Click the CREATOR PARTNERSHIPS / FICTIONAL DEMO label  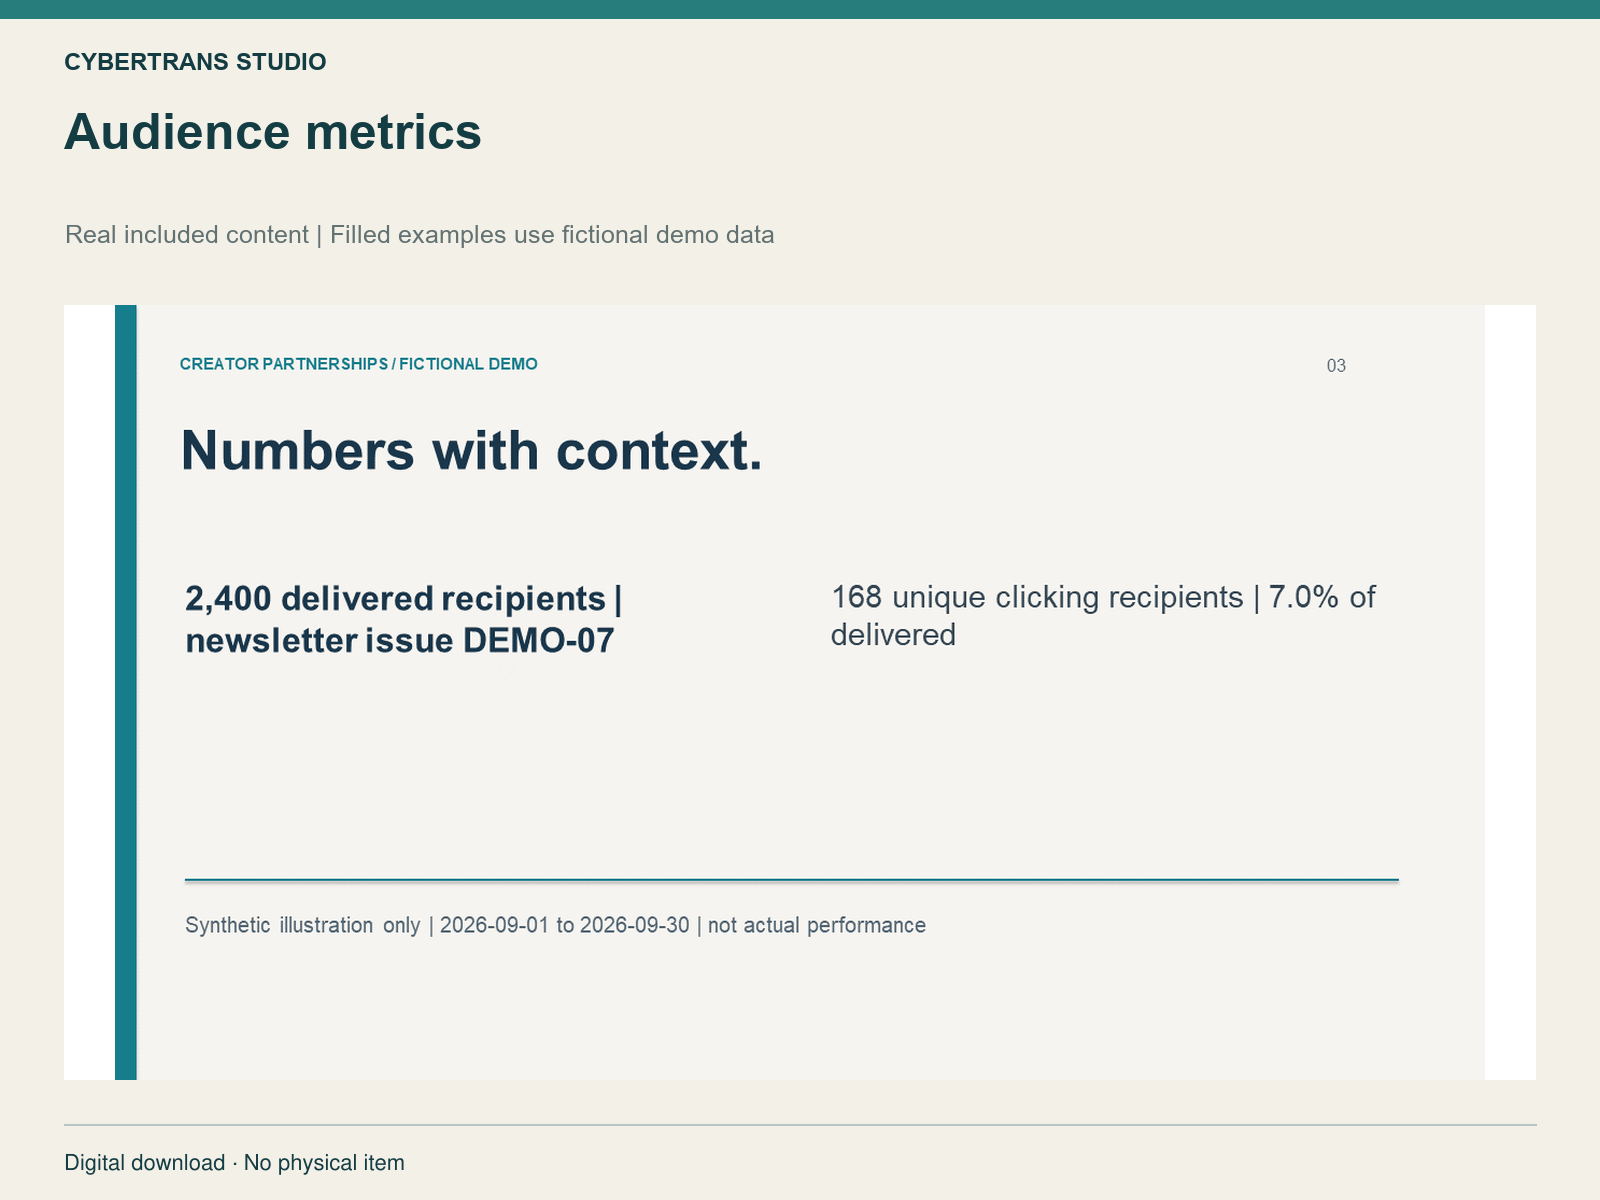358,364
